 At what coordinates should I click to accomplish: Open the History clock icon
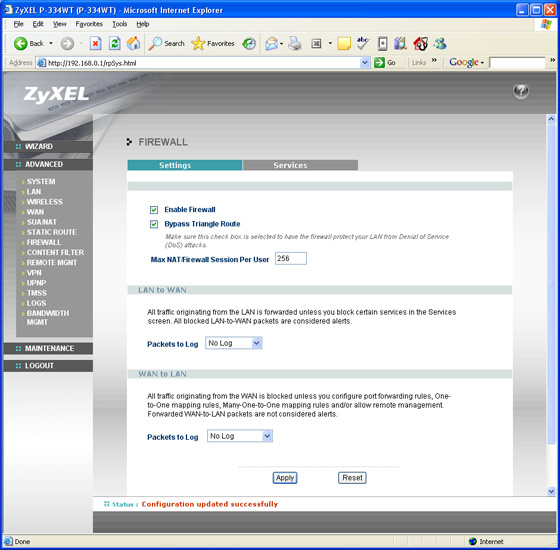[249, 44]
